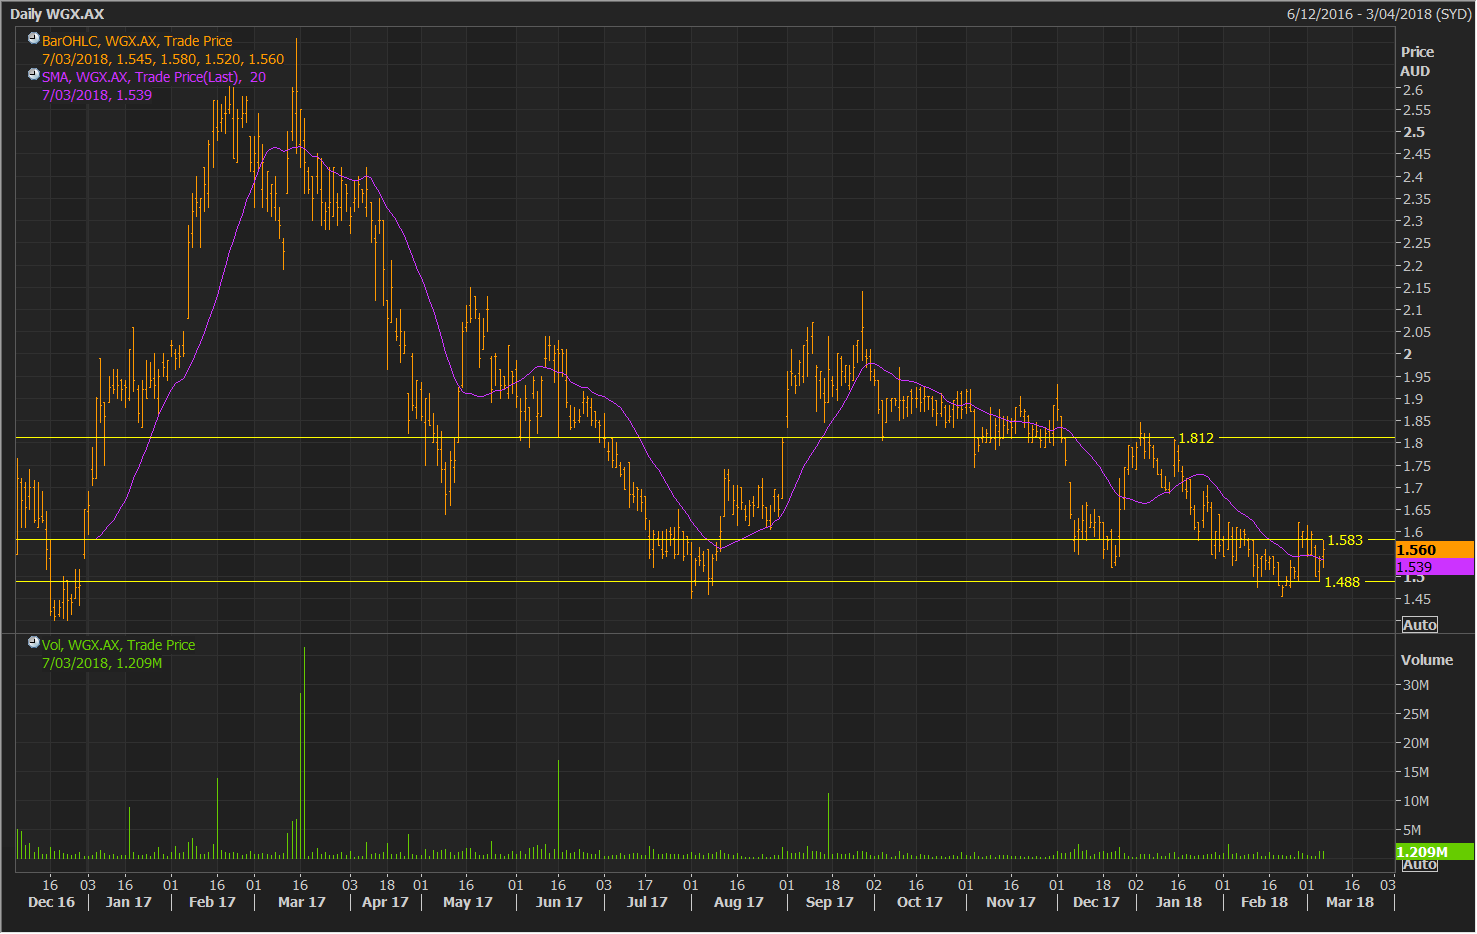The width and height of the screenshot is (1477, 934).
Task: Click the 2.5 price axis label
Action: (x=1414, y=132)
